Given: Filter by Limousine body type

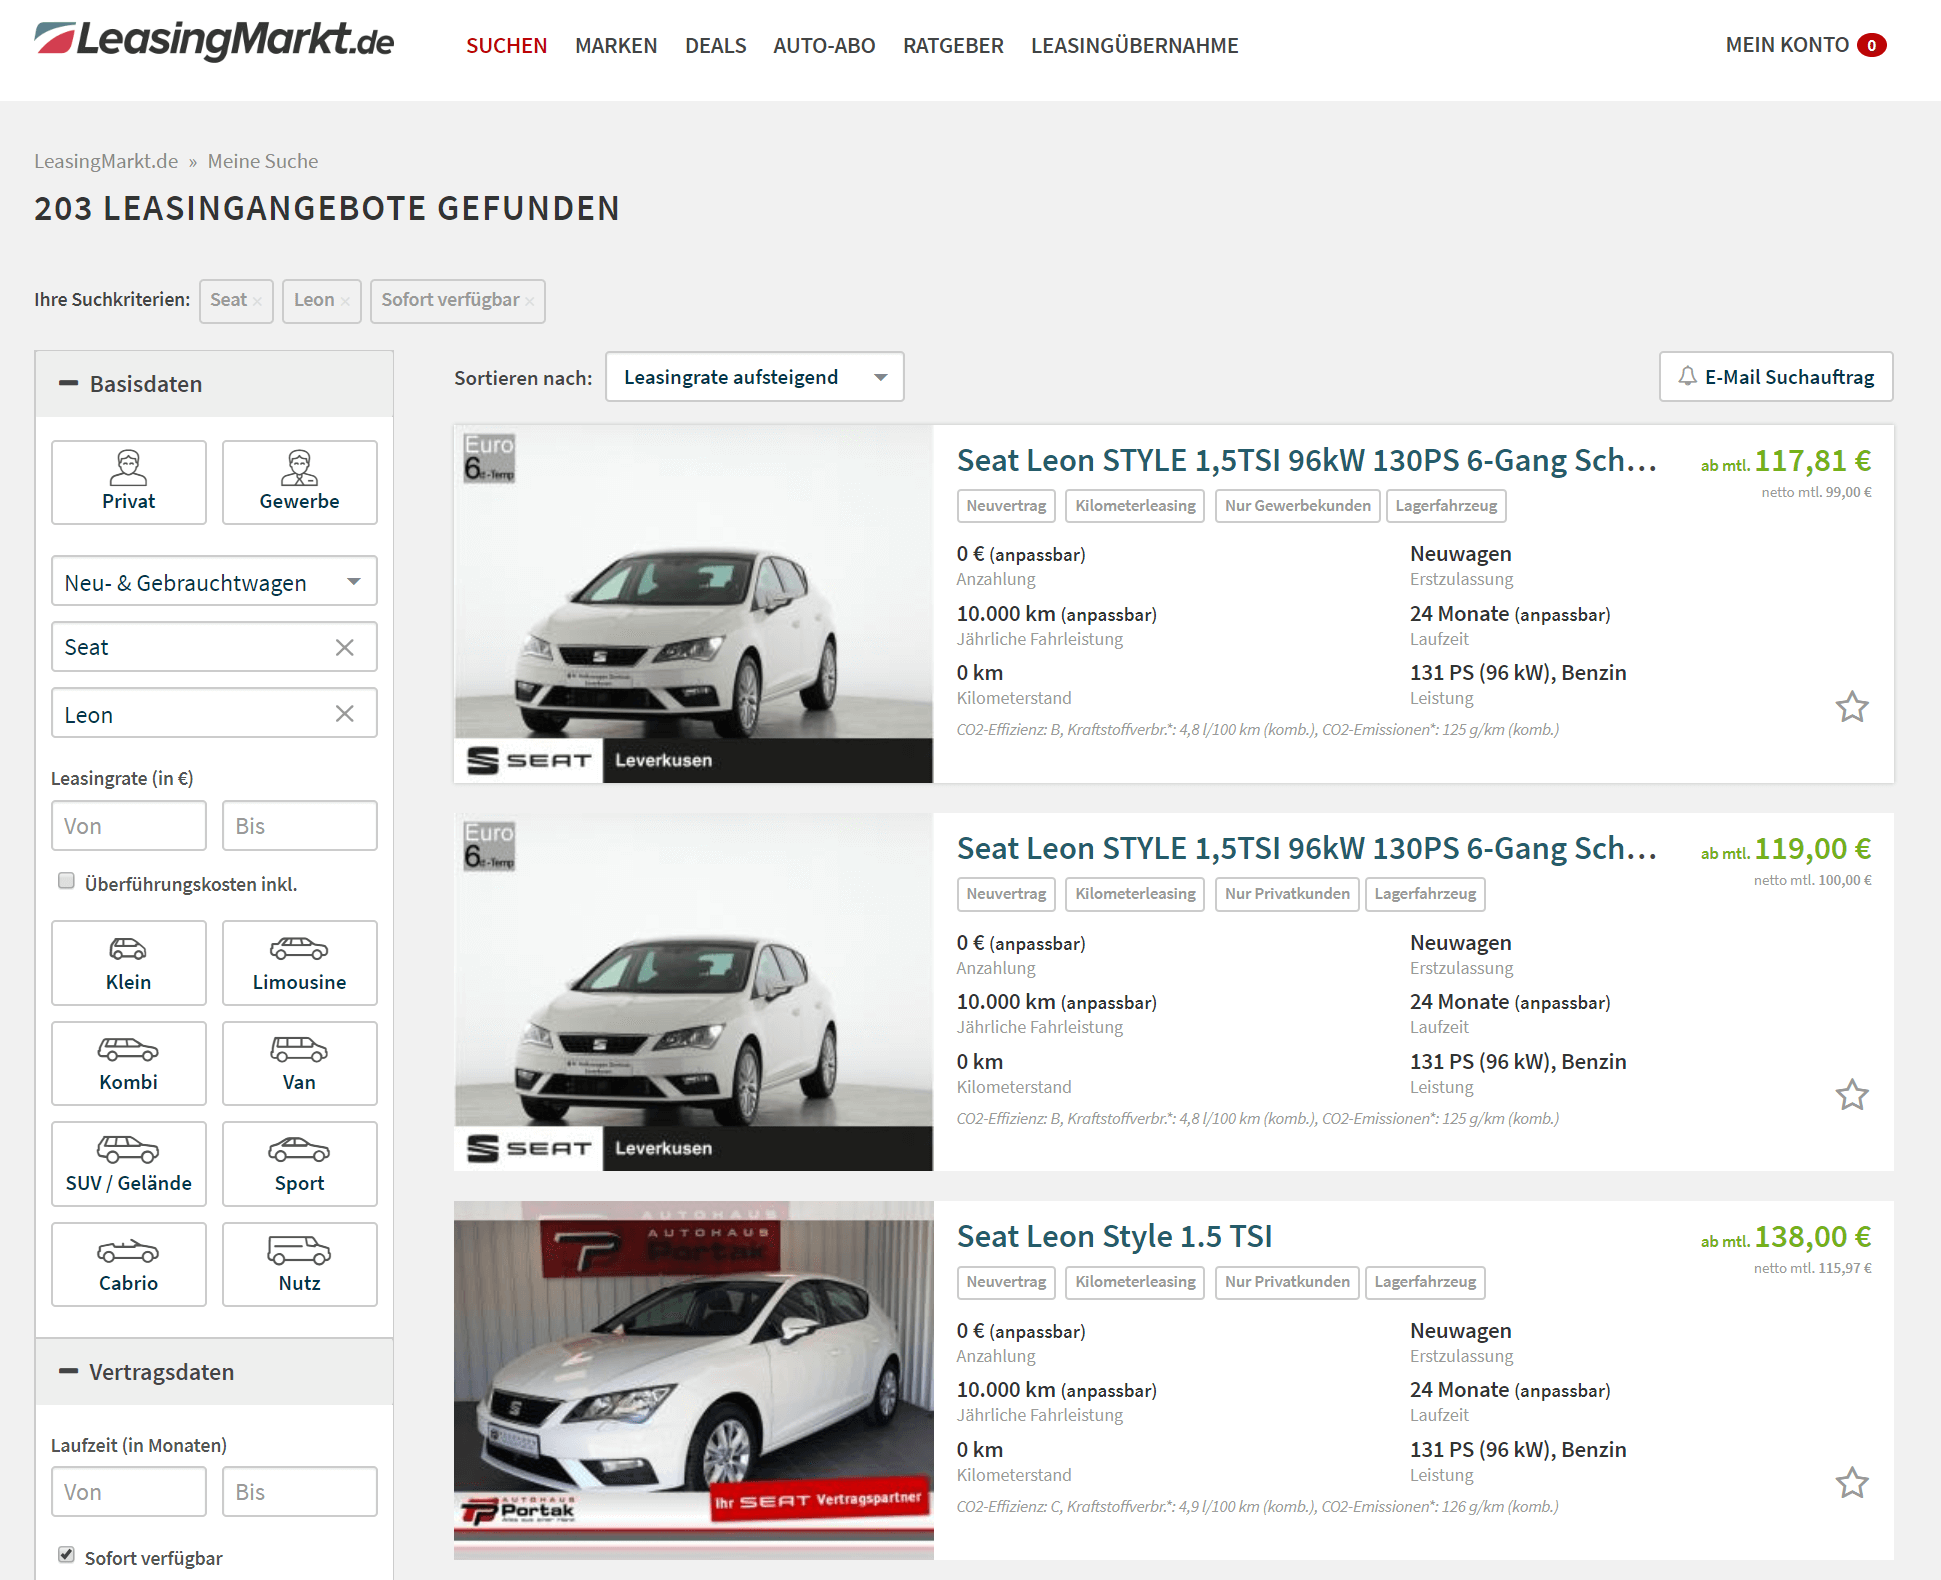Looking at the screenshot, I should pyautogui.click(x=299, y=963).
